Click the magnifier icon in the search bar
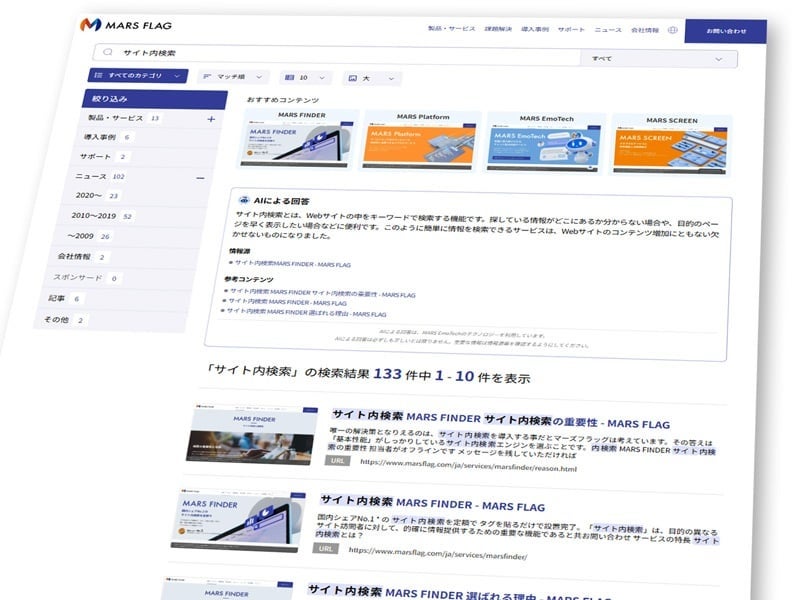 (x=110, y=50)
